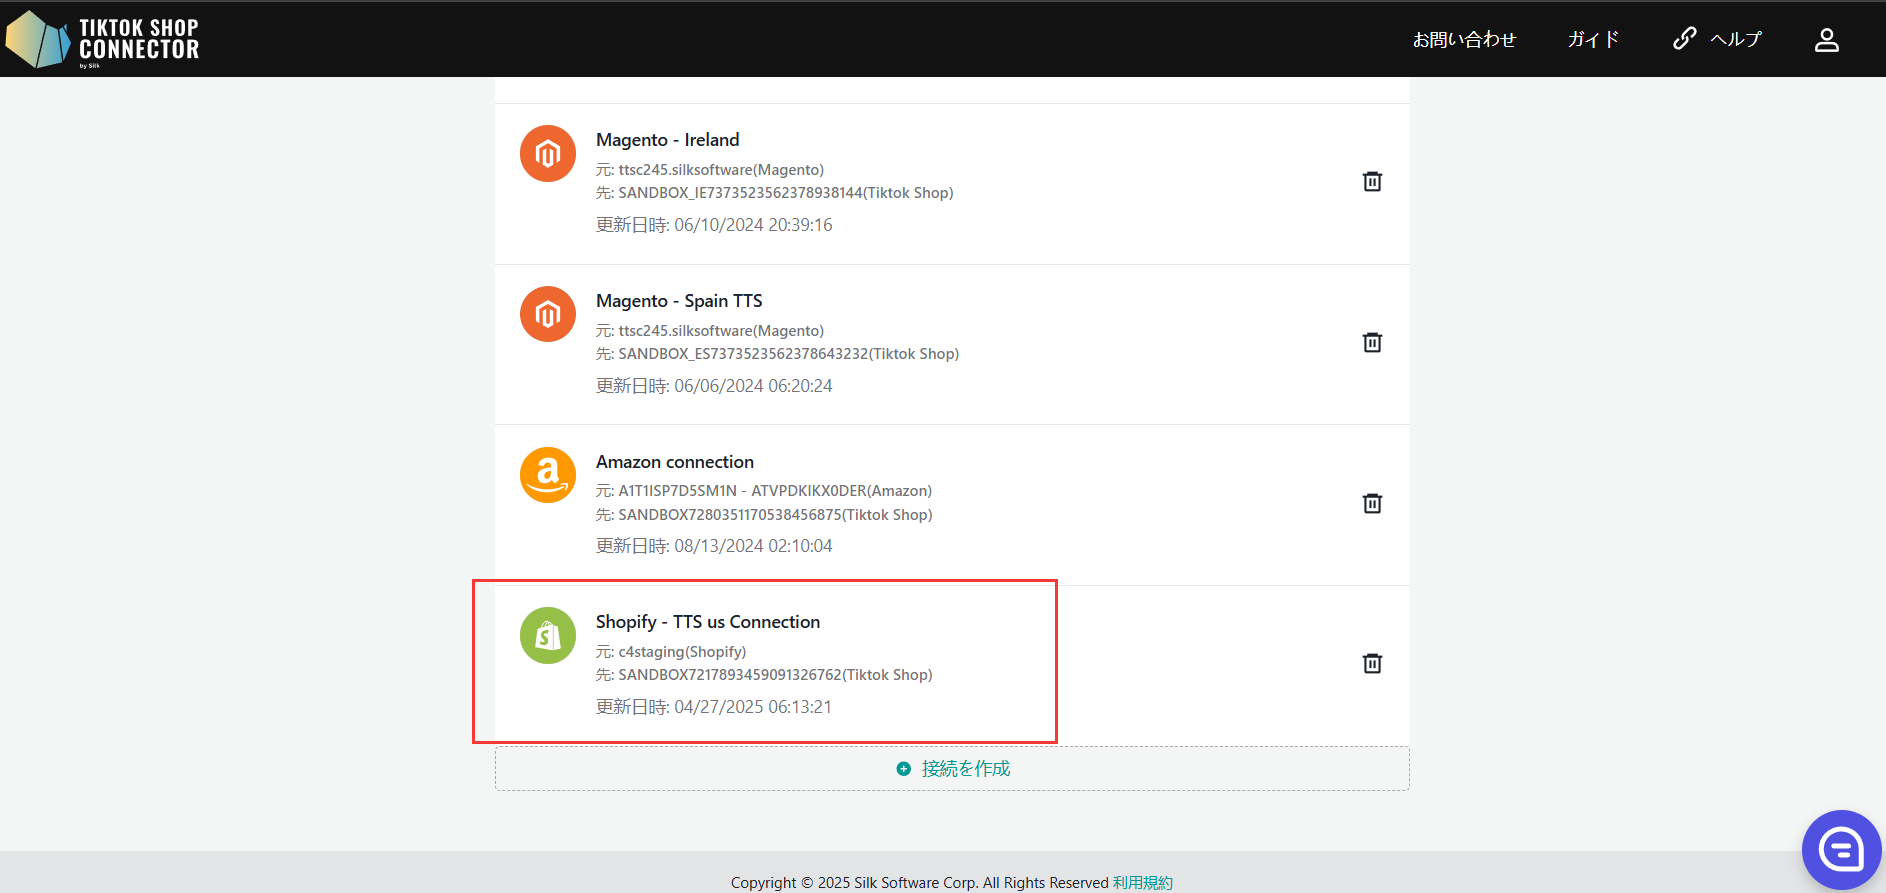Click the Amazon logo icon
Image resolution: width=1886 pixels, height=893 pixels.
coord(548,475)
